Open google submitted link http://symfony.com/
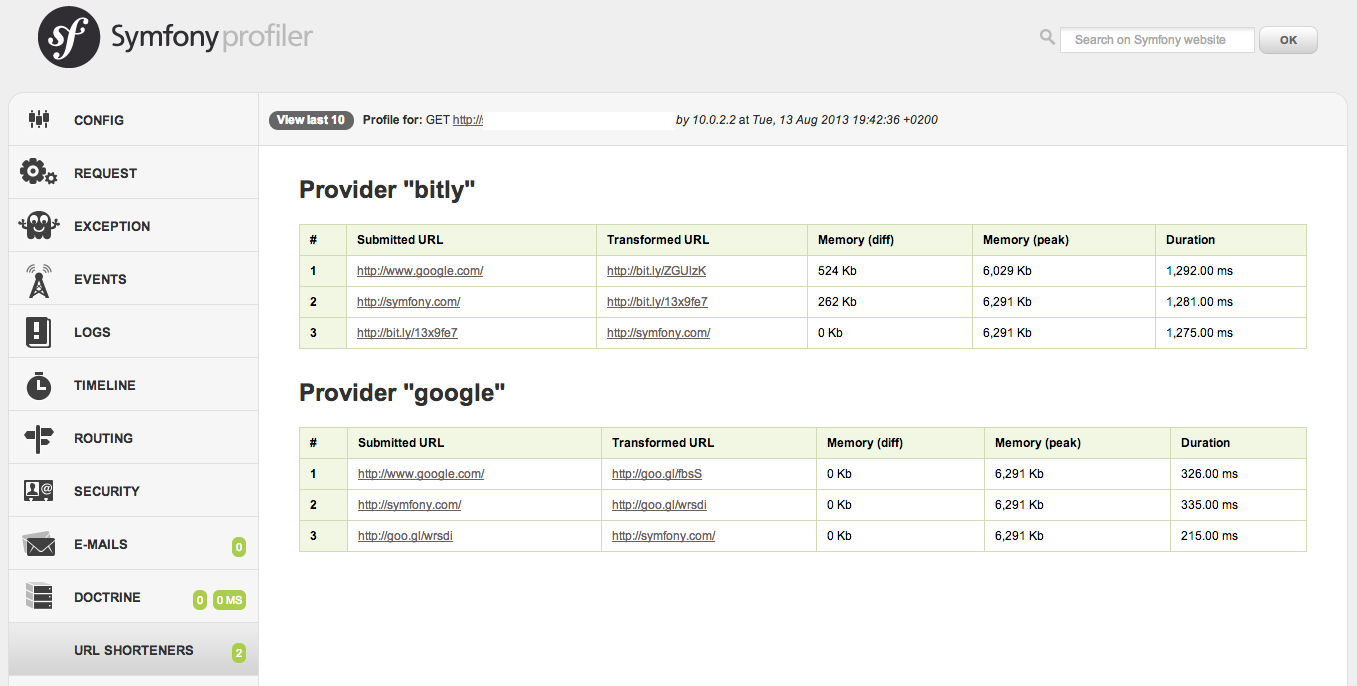 (x=409, y=505)
